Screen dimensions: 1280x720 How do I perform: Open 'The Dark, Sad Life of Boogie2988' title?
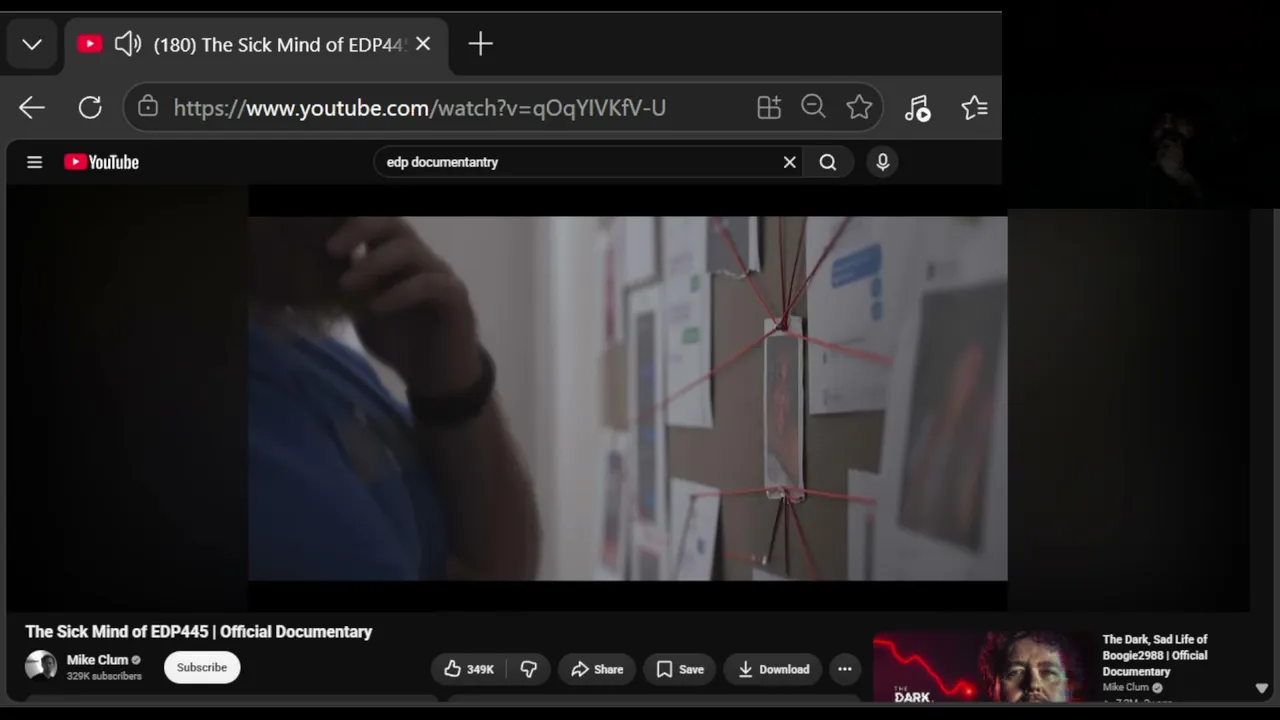pyautogui.click(x=1155, y=655)
